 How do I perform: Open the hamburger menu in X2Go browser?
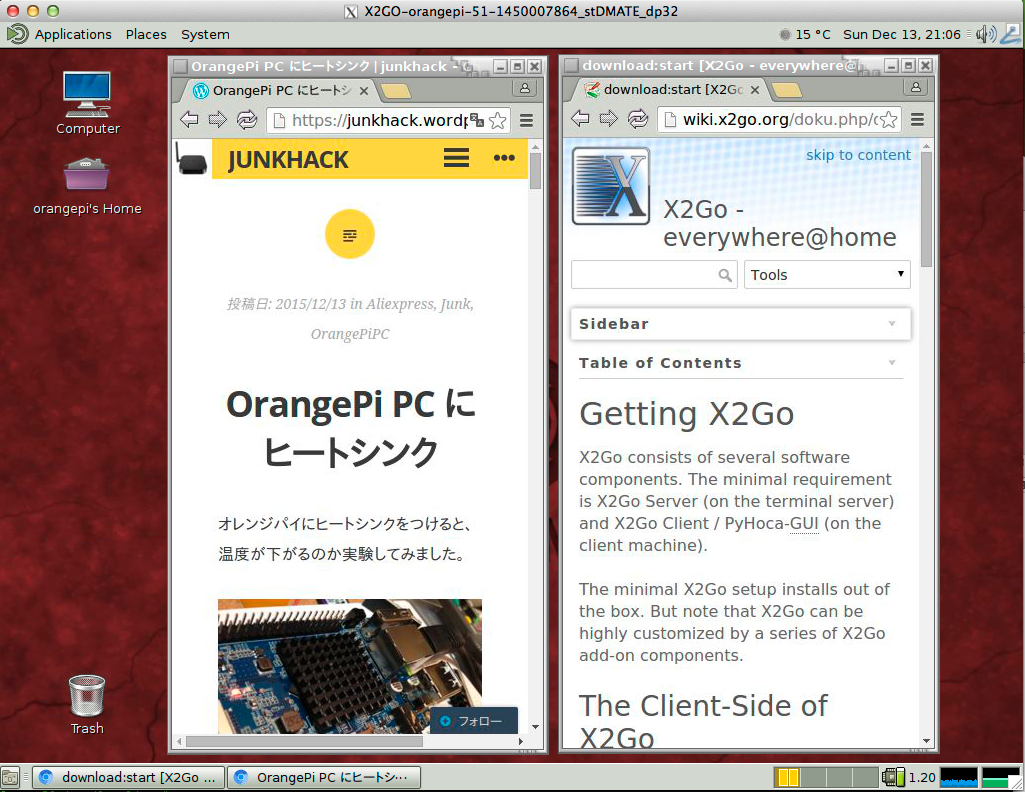click(916, 120)
